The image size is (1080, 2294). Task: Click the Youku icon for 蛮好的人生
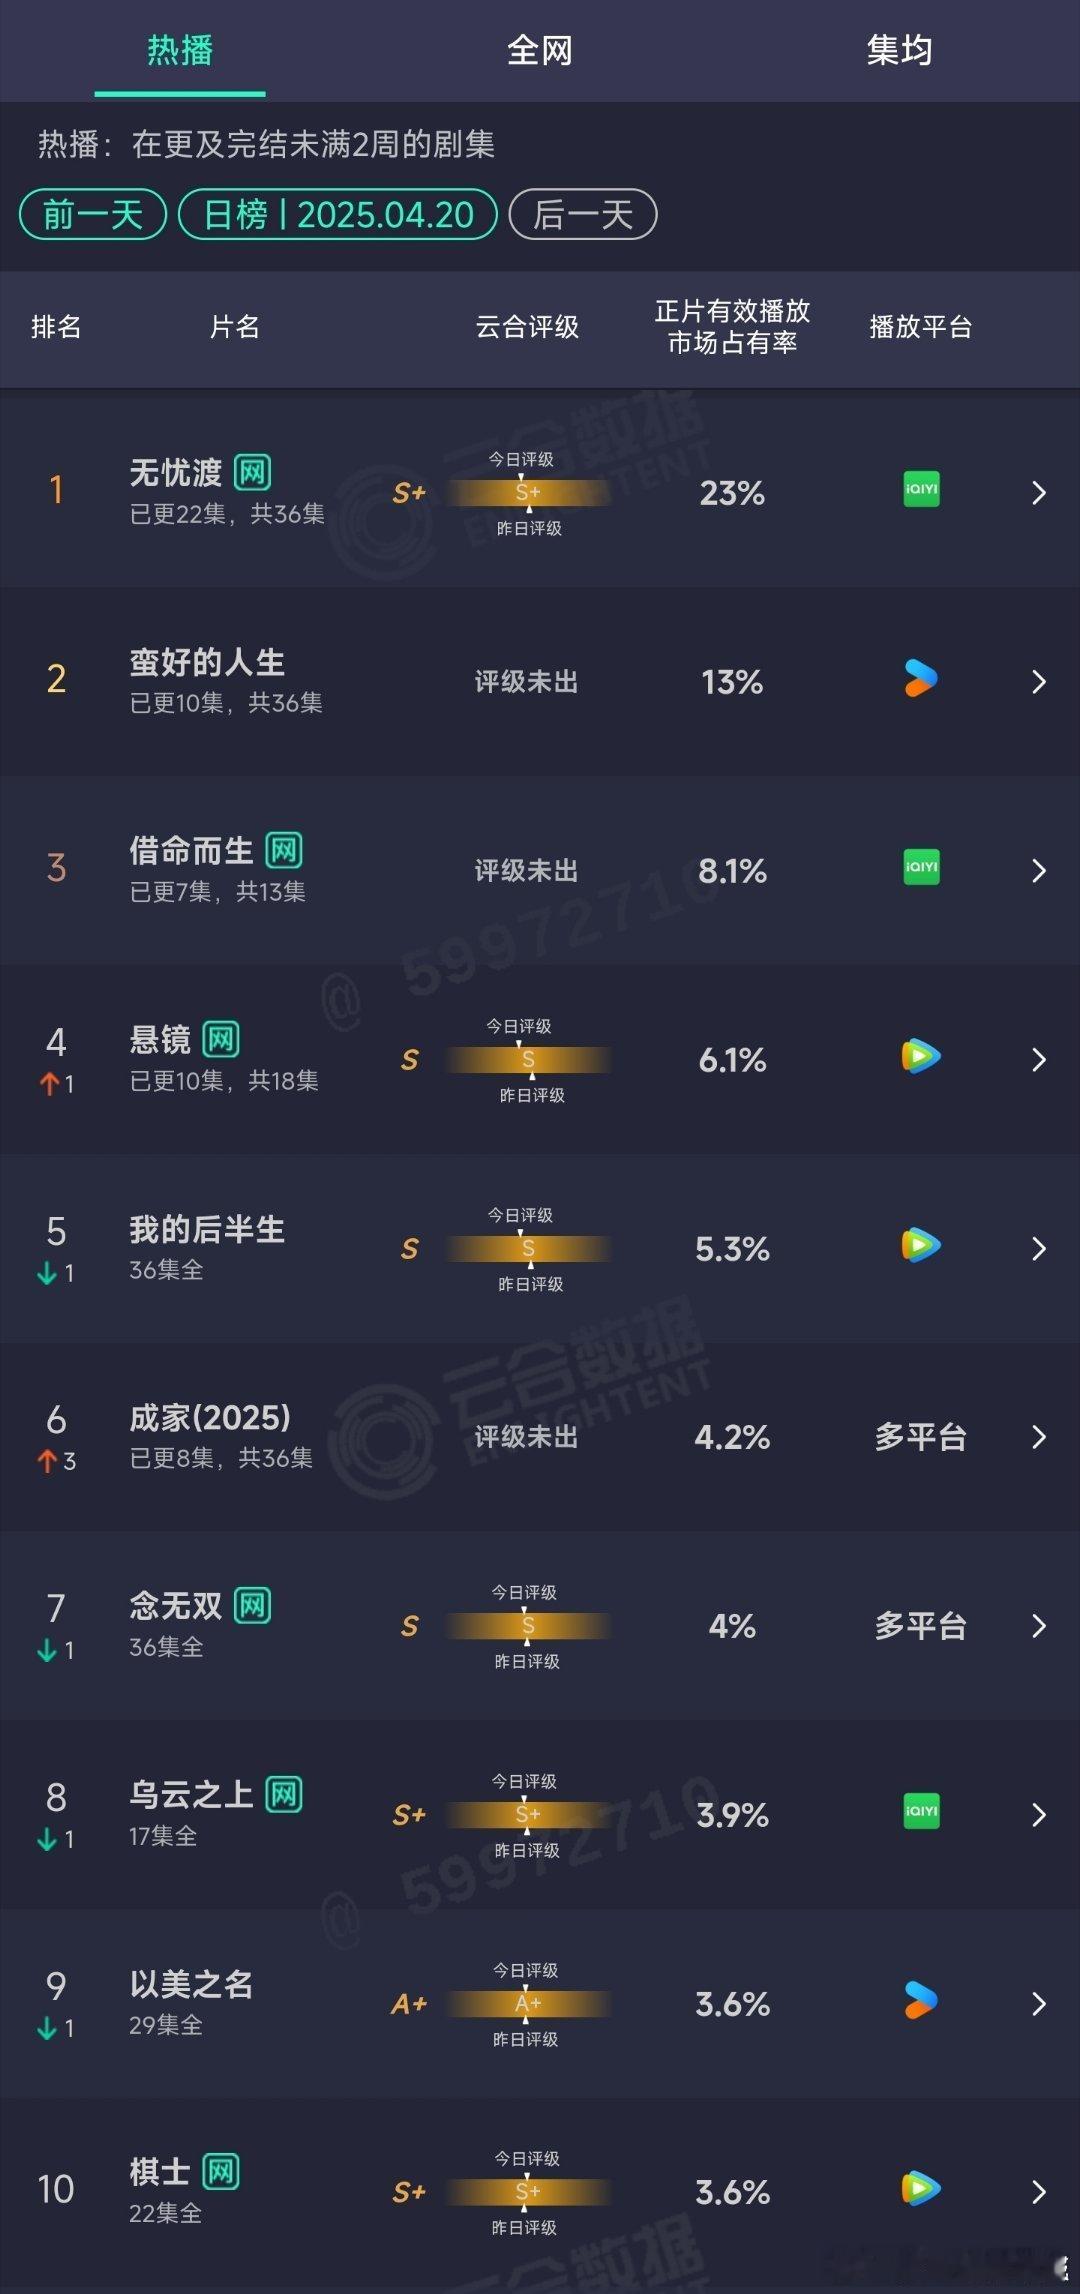[921, 678]
